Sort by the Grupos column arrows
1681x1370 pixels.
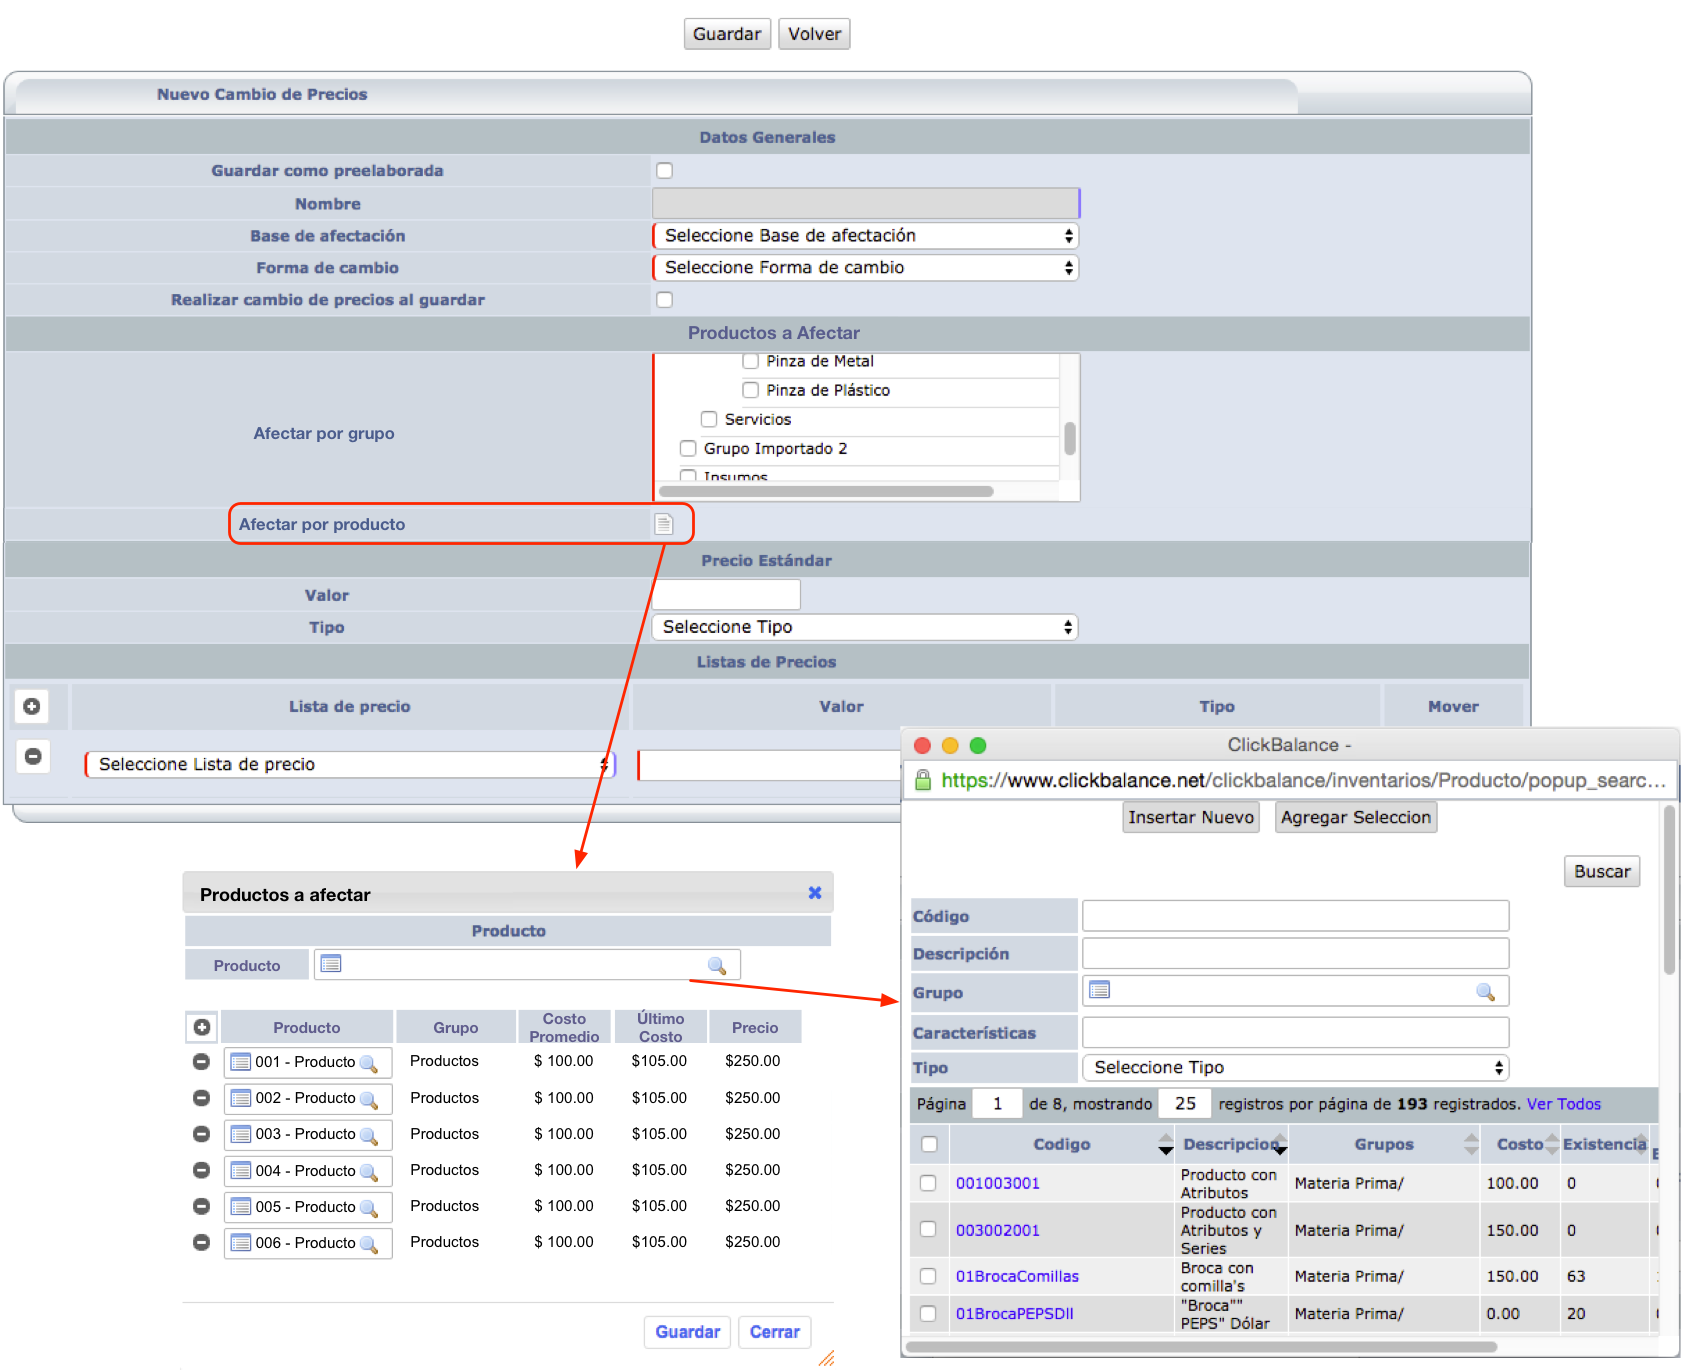(1471, 1144)
